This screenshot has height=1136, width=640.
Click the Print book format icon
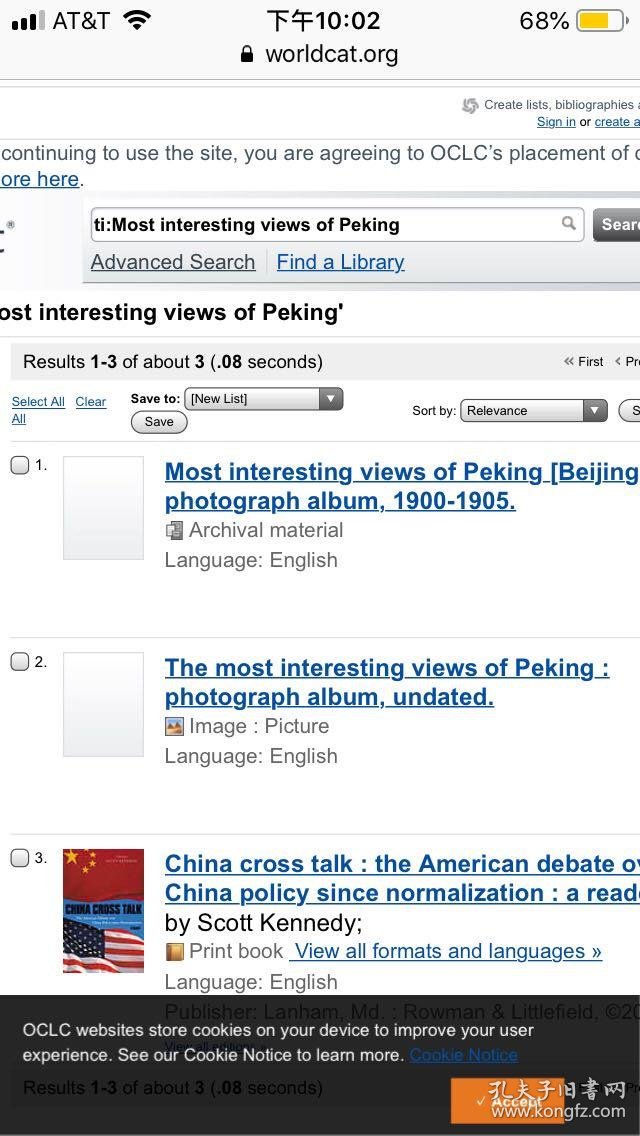point(174,951)
